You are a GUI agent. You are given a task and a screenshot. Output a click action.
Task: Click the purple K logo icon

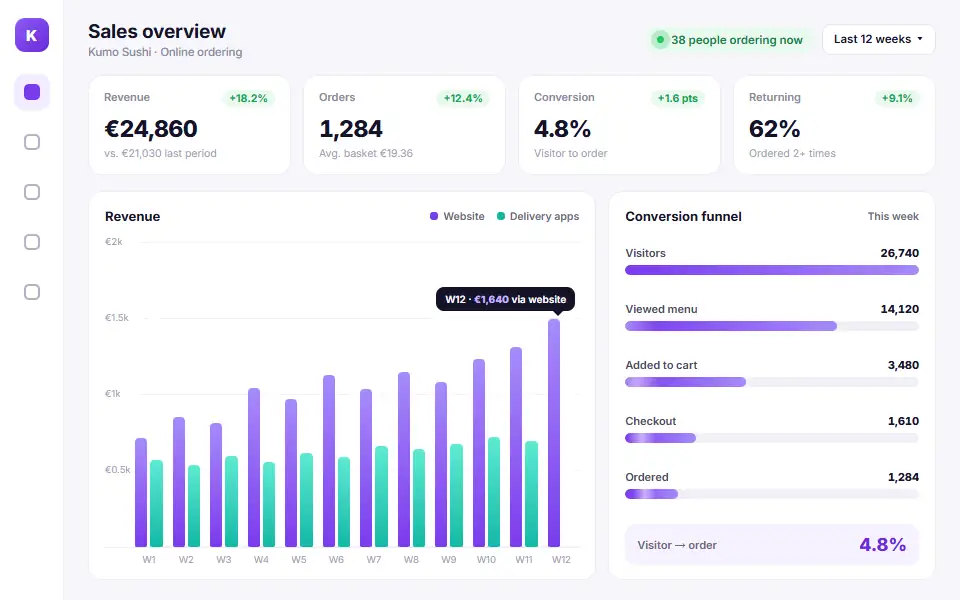pyautogui.click(x=32, y=35)
